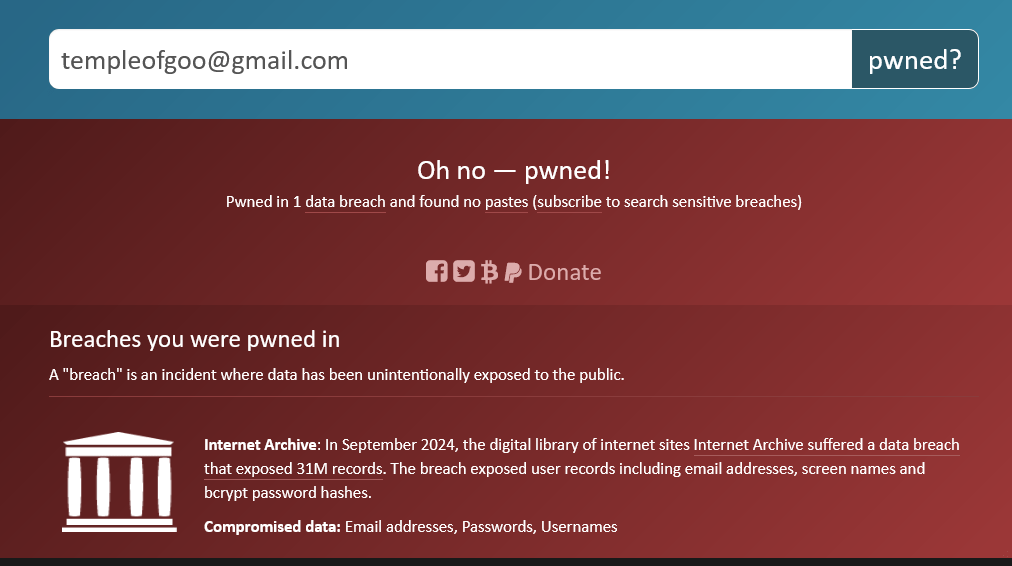Open the "Internet Archive suffered a data breach" link

coord(826,445)
